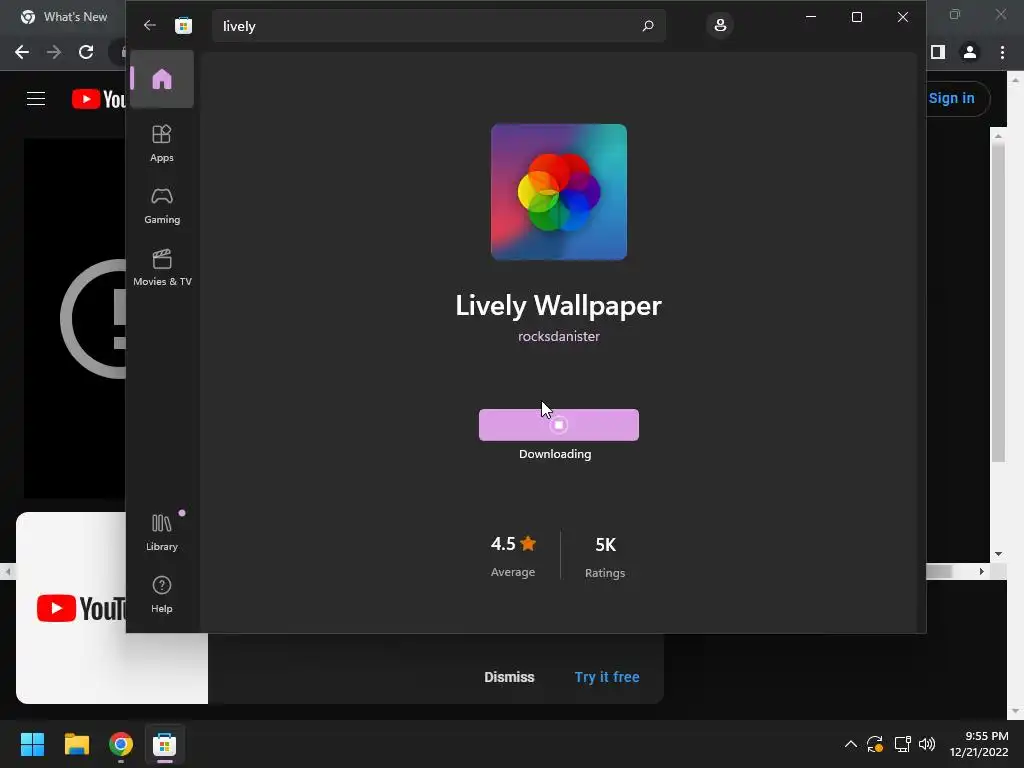Click the inner page vertical scrollbar thumb
Screen dimensions: 1024x768
coord(998,300)
